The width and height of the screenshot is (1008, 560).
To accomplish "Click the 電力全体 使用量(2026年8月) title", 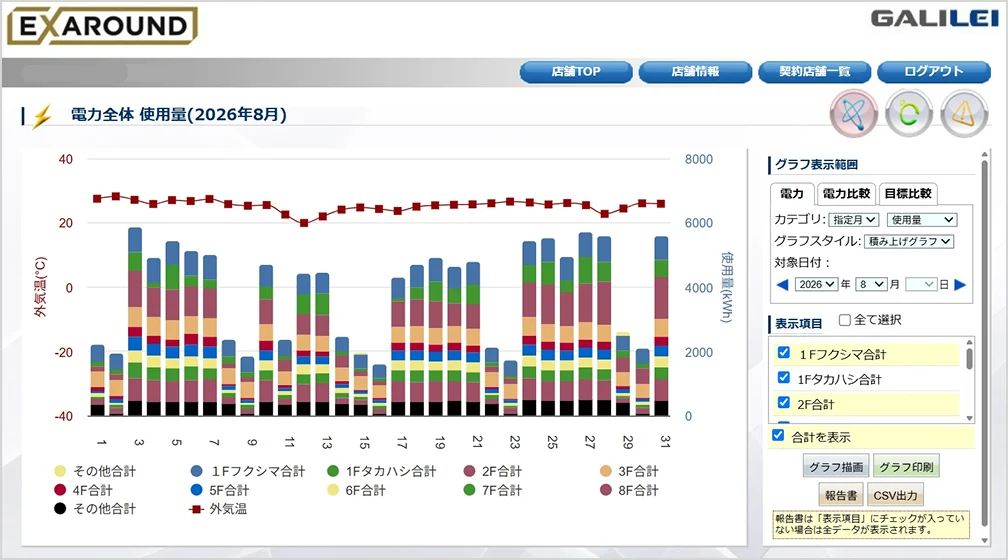I will 179,114.
